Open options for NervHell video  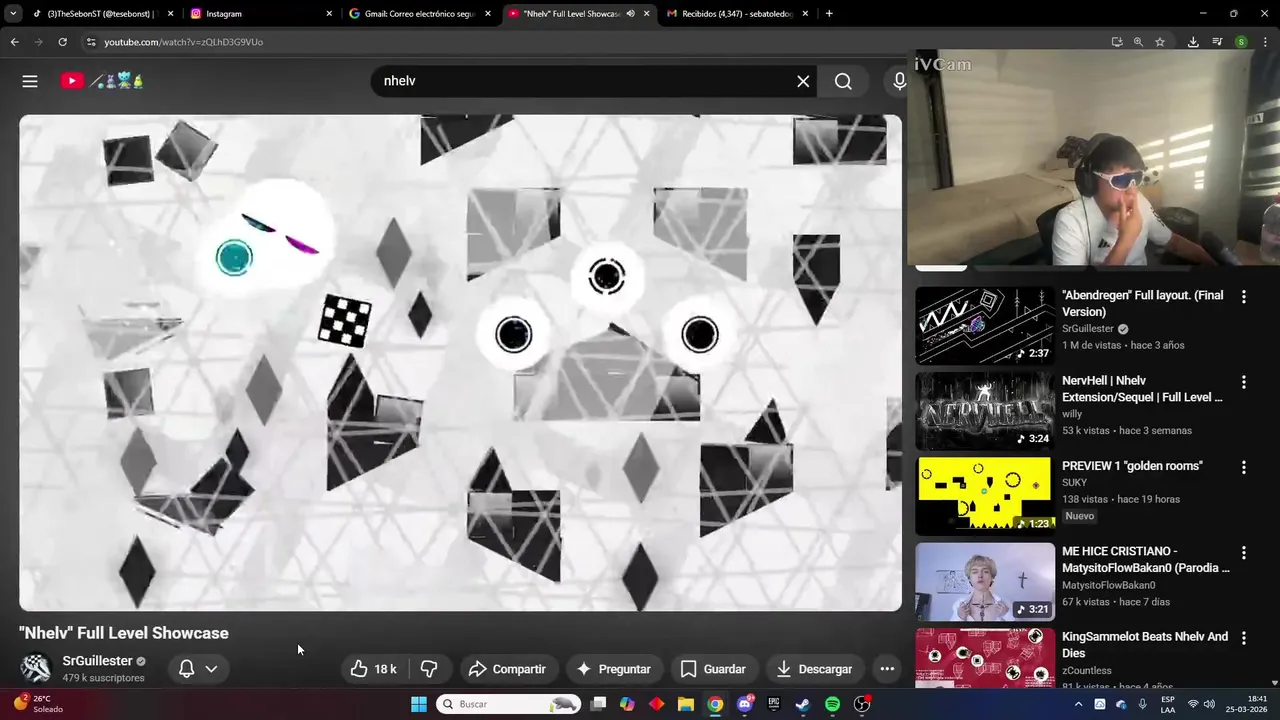click(1244, 382)
